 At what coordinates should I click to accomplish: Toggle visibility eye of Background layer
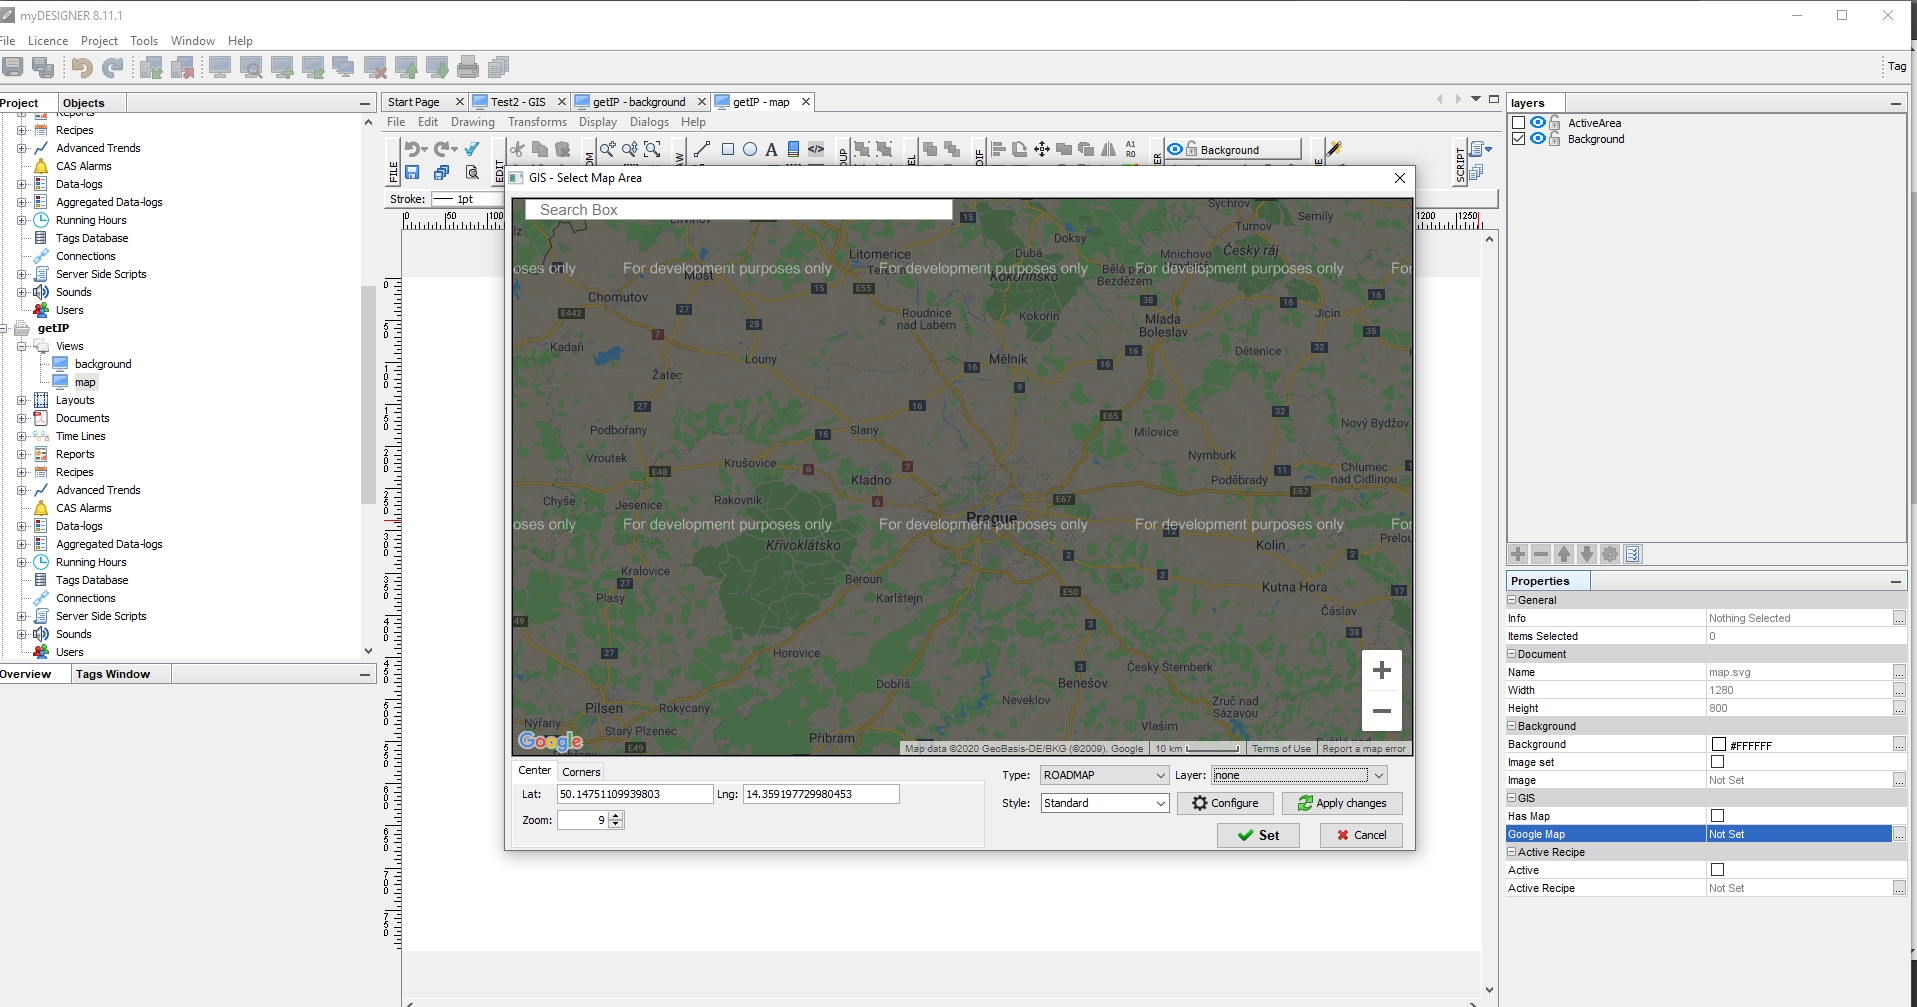pyautogui.click(x=1537, y=139)
